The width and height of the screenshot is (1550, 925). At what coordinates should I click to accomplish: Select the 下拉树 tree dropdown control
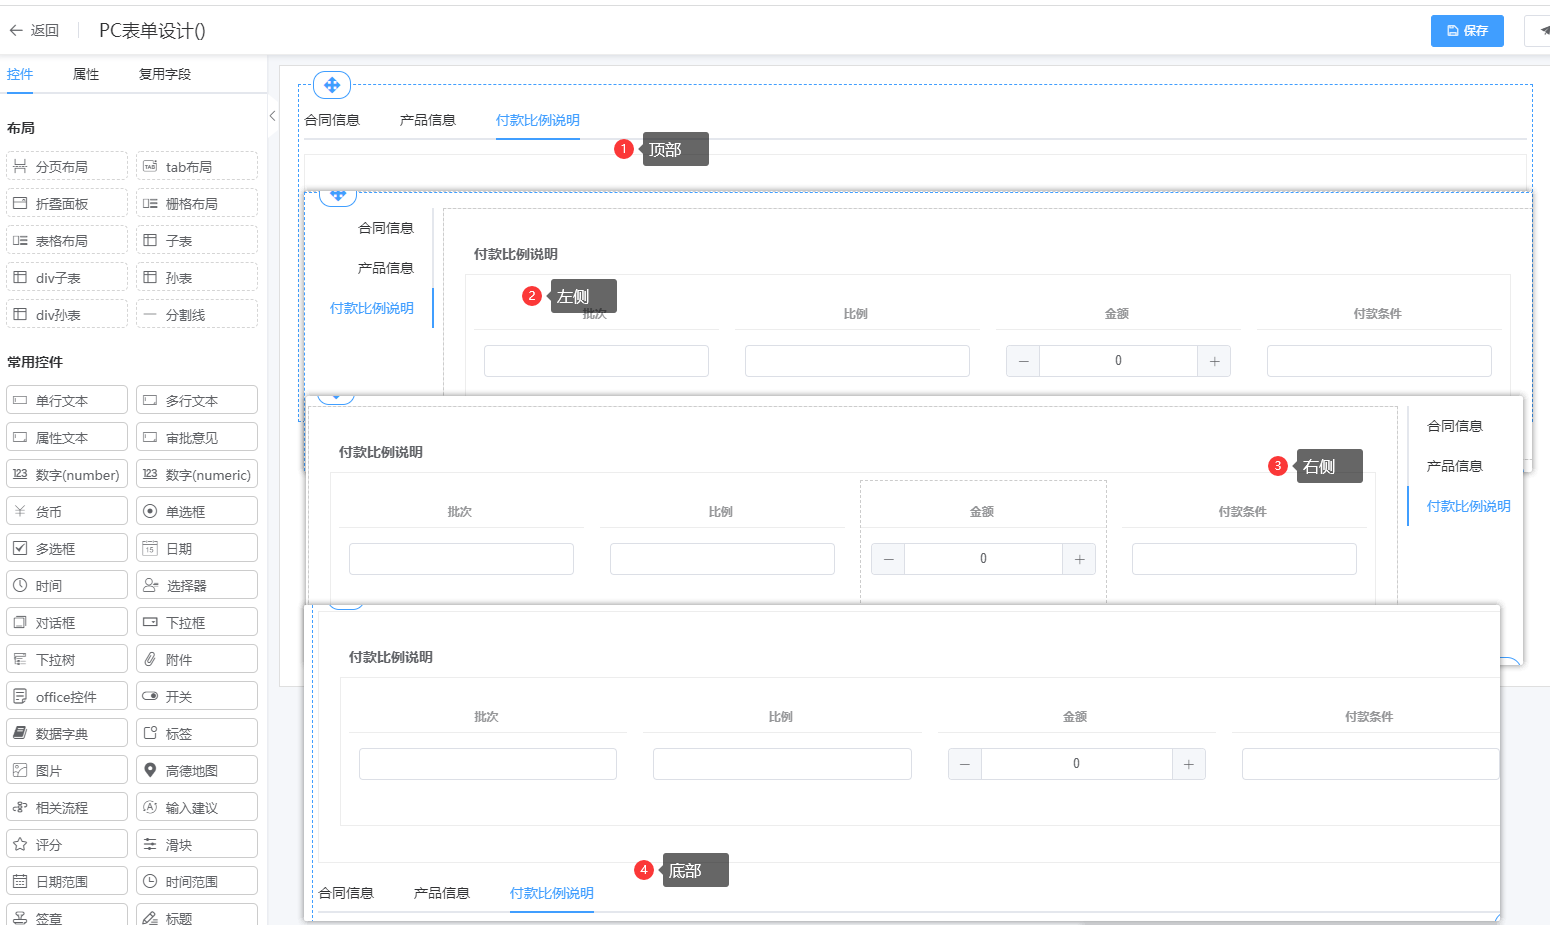66,660
